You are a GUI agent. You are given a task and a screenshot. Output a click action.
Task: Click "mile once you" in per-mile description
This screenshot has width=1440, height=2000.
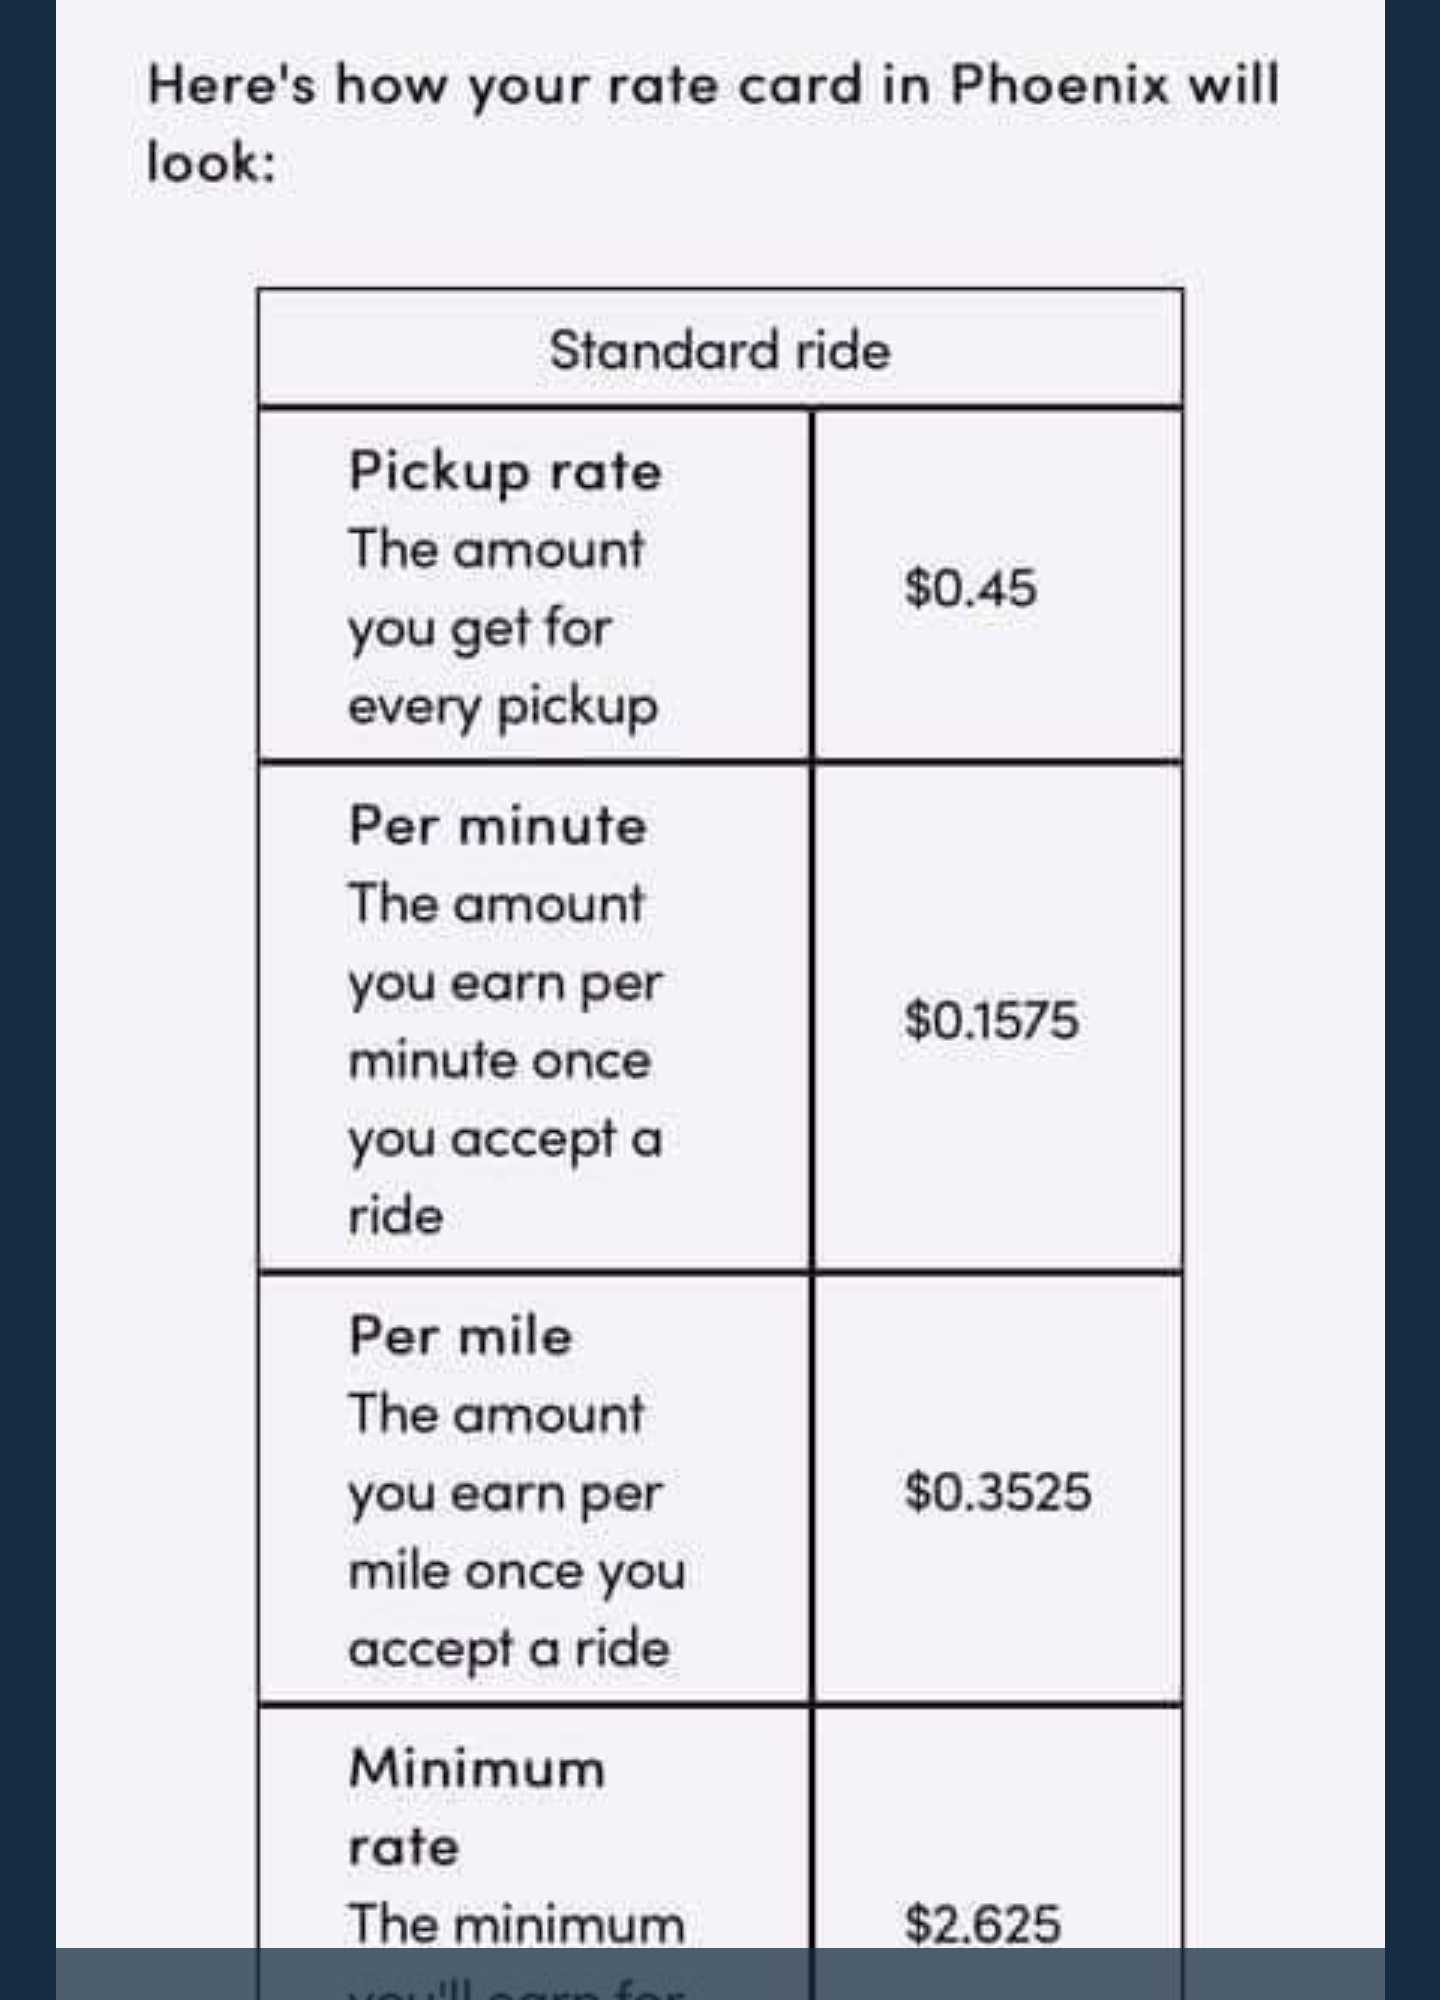pos(516,1571)
